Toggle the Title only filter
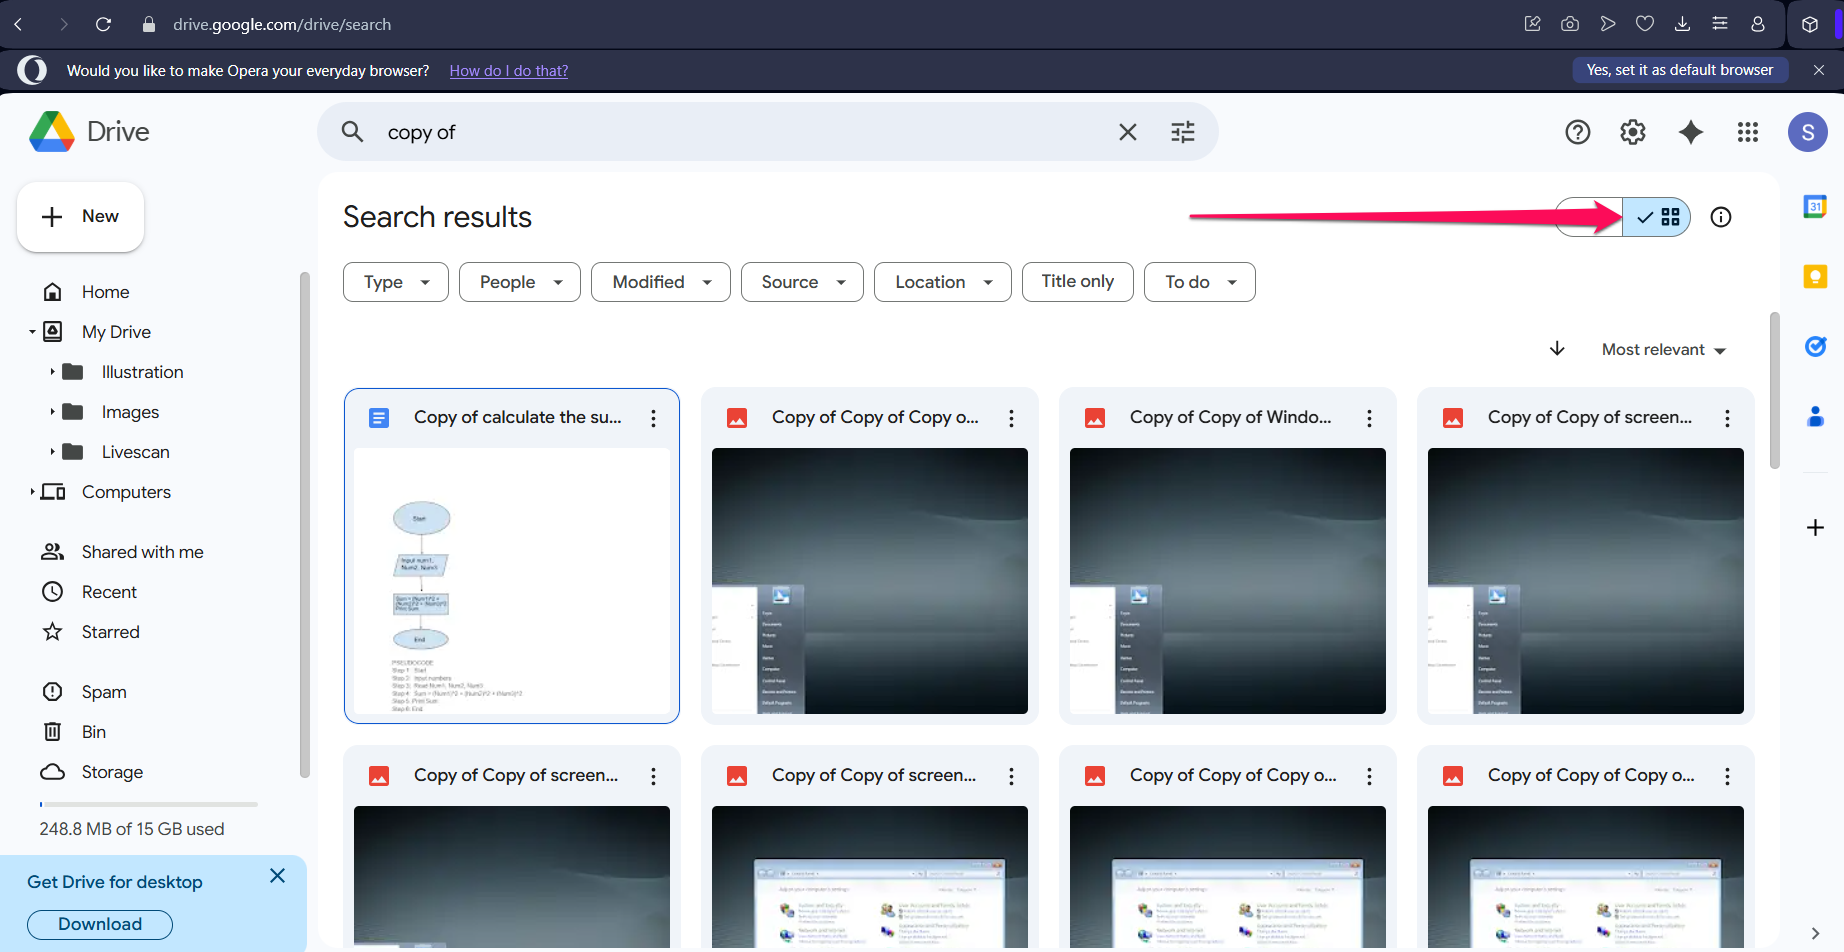This screenshot has width=1844, height=952. (x=1077, y=282)
